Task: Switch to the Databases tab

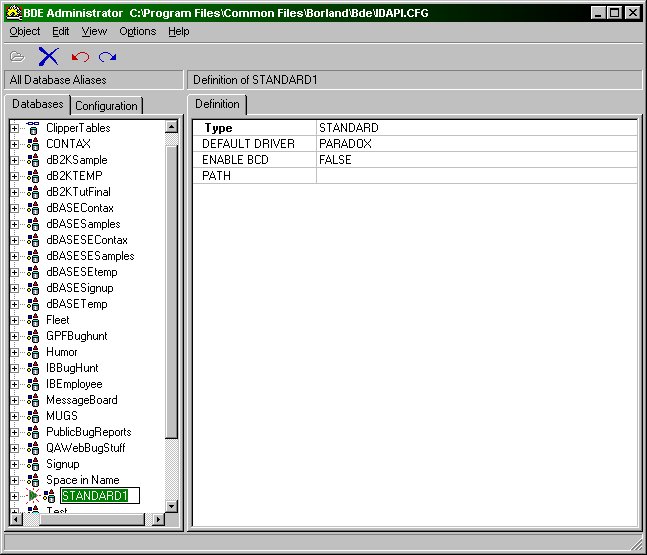Action: pyautogui.click(x=38, y=104)
